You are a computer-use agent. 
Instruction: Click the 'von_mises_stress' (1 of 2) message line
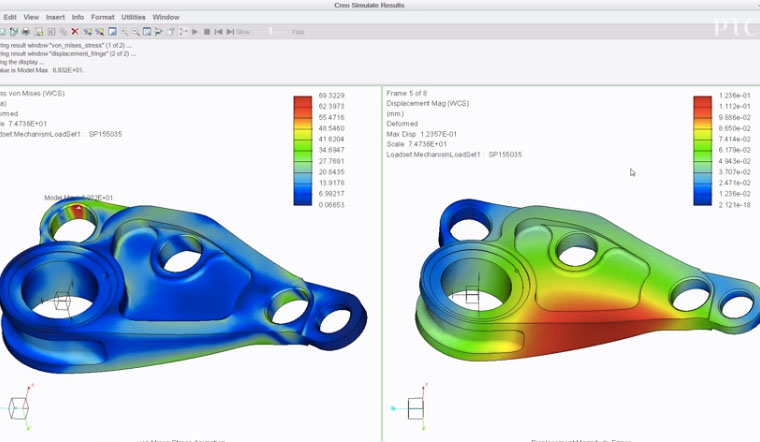pyautogui.click(x=66, y=45)
